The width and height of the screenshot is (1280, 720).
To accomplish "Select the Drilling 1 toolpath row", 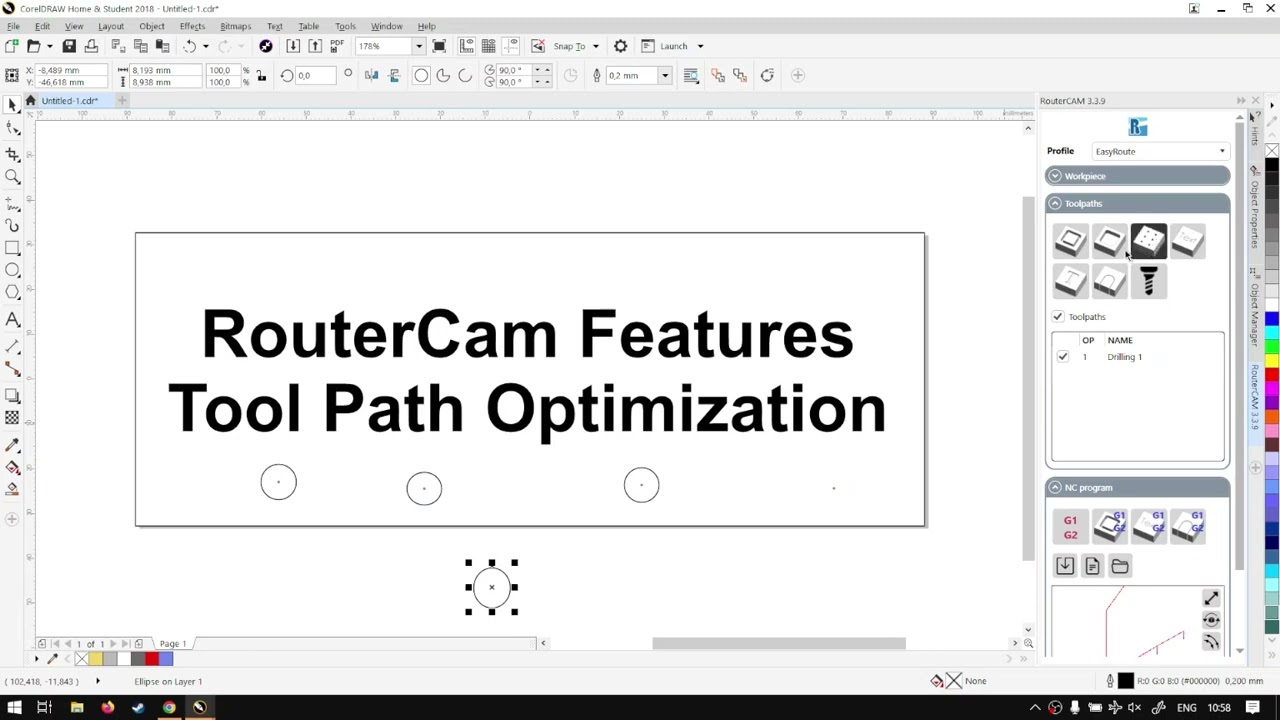I will (x=1138, y=357).
